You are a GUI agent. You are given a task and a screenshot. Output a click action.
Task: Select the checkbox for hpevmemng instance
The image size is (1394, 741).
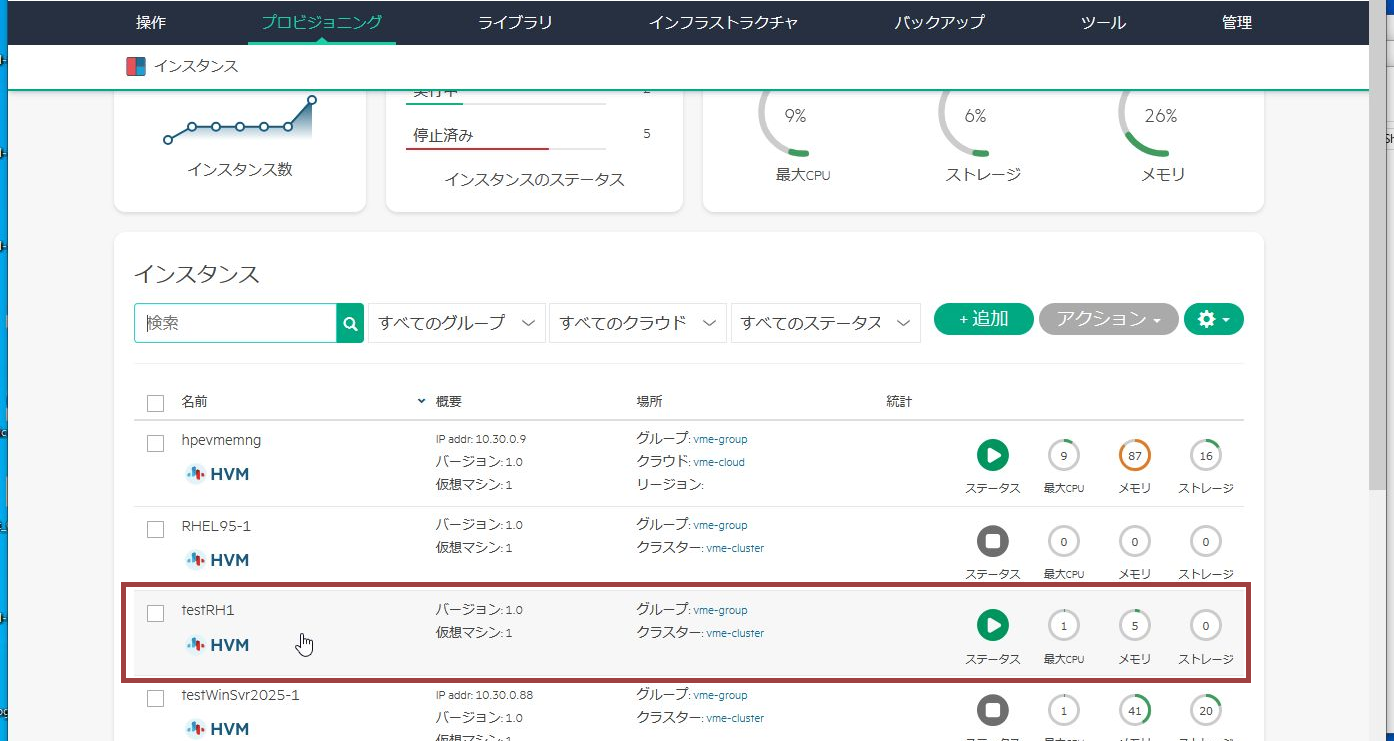coord(155,443)
